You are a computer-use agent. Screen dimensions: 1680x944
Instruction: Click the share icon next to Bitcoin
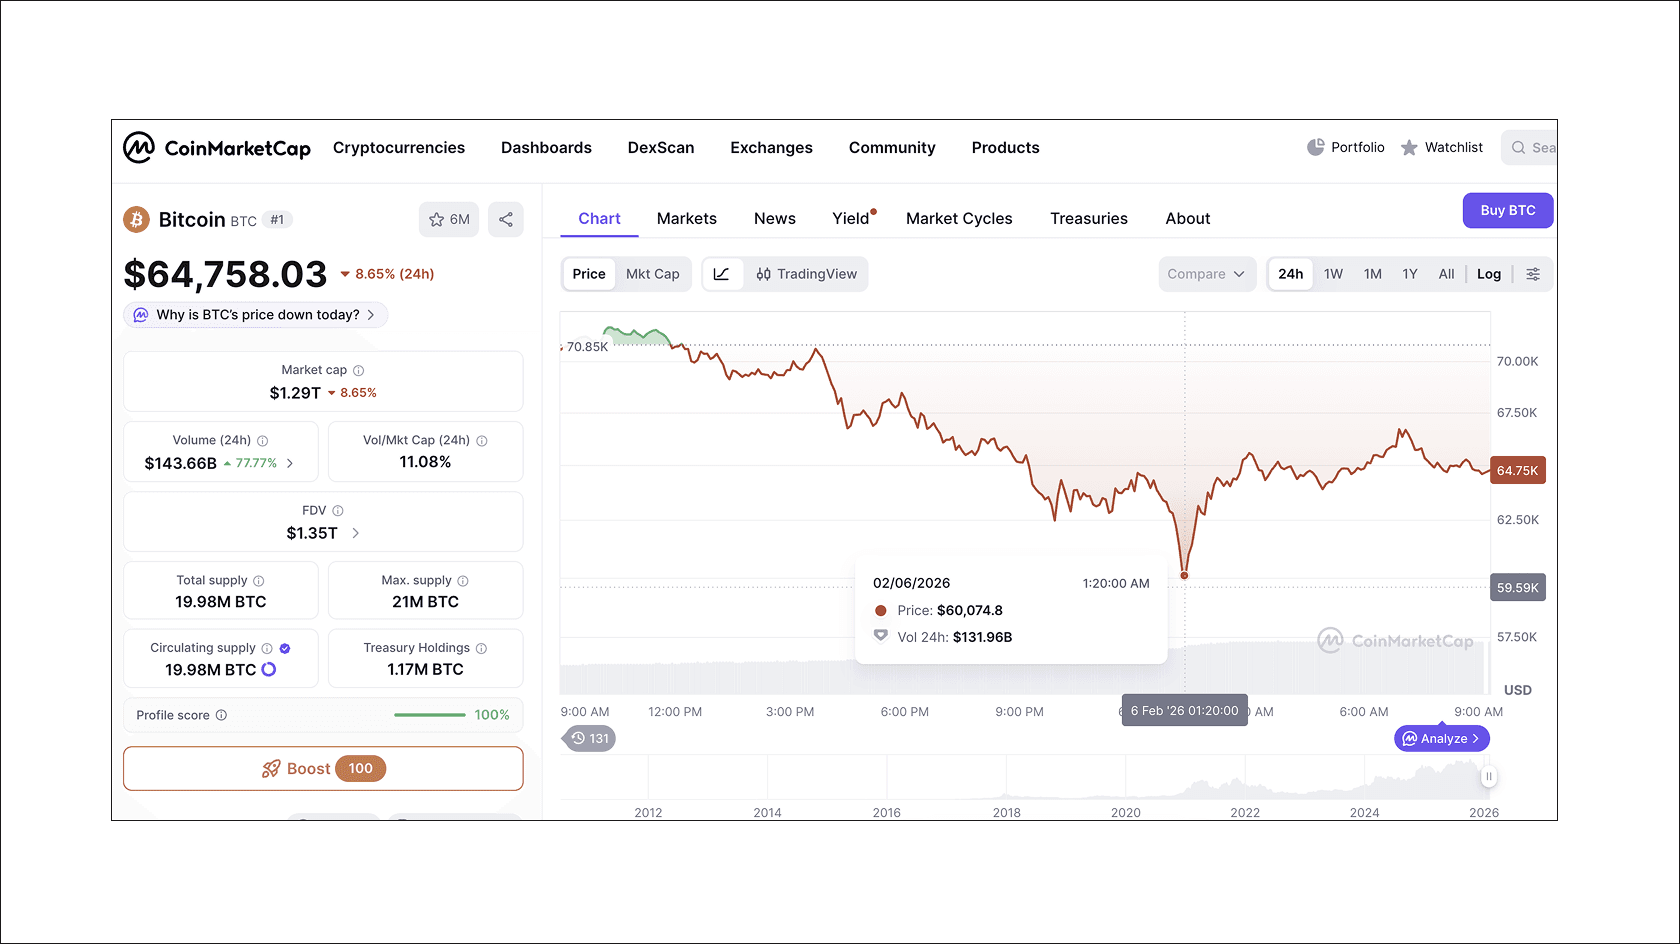tap(506, 219)
